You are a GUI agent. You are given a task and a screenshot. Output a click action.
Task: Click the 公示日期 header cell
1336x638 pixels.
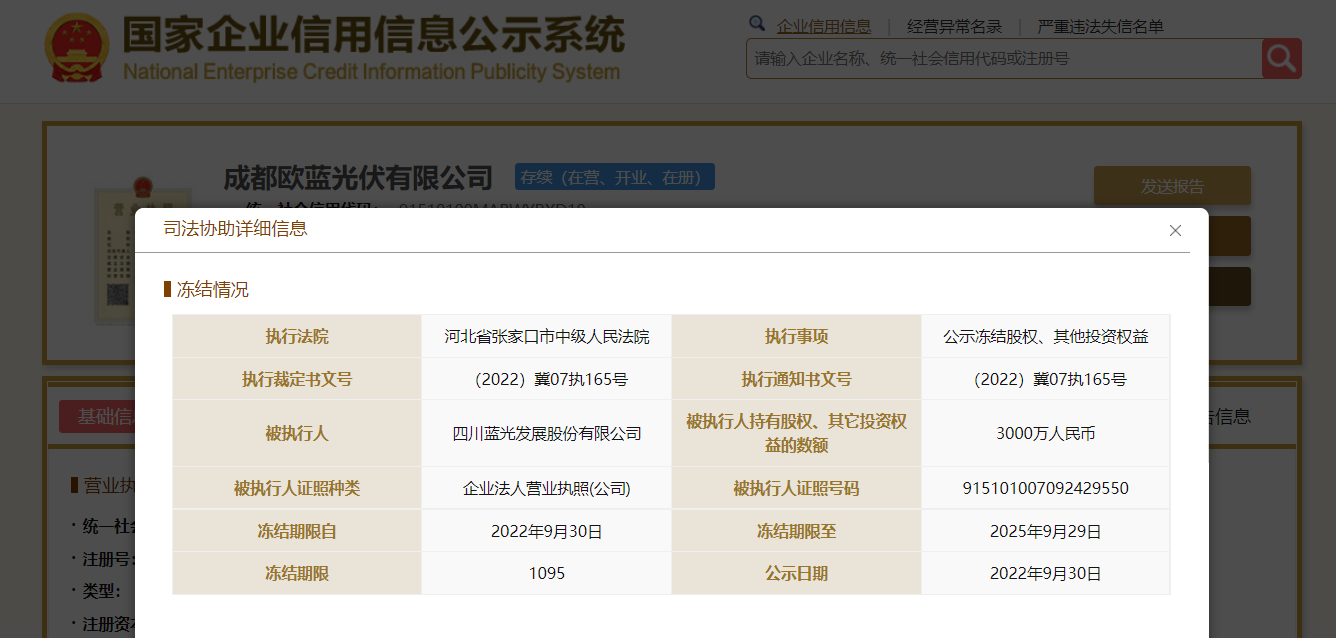coord(797,573)
